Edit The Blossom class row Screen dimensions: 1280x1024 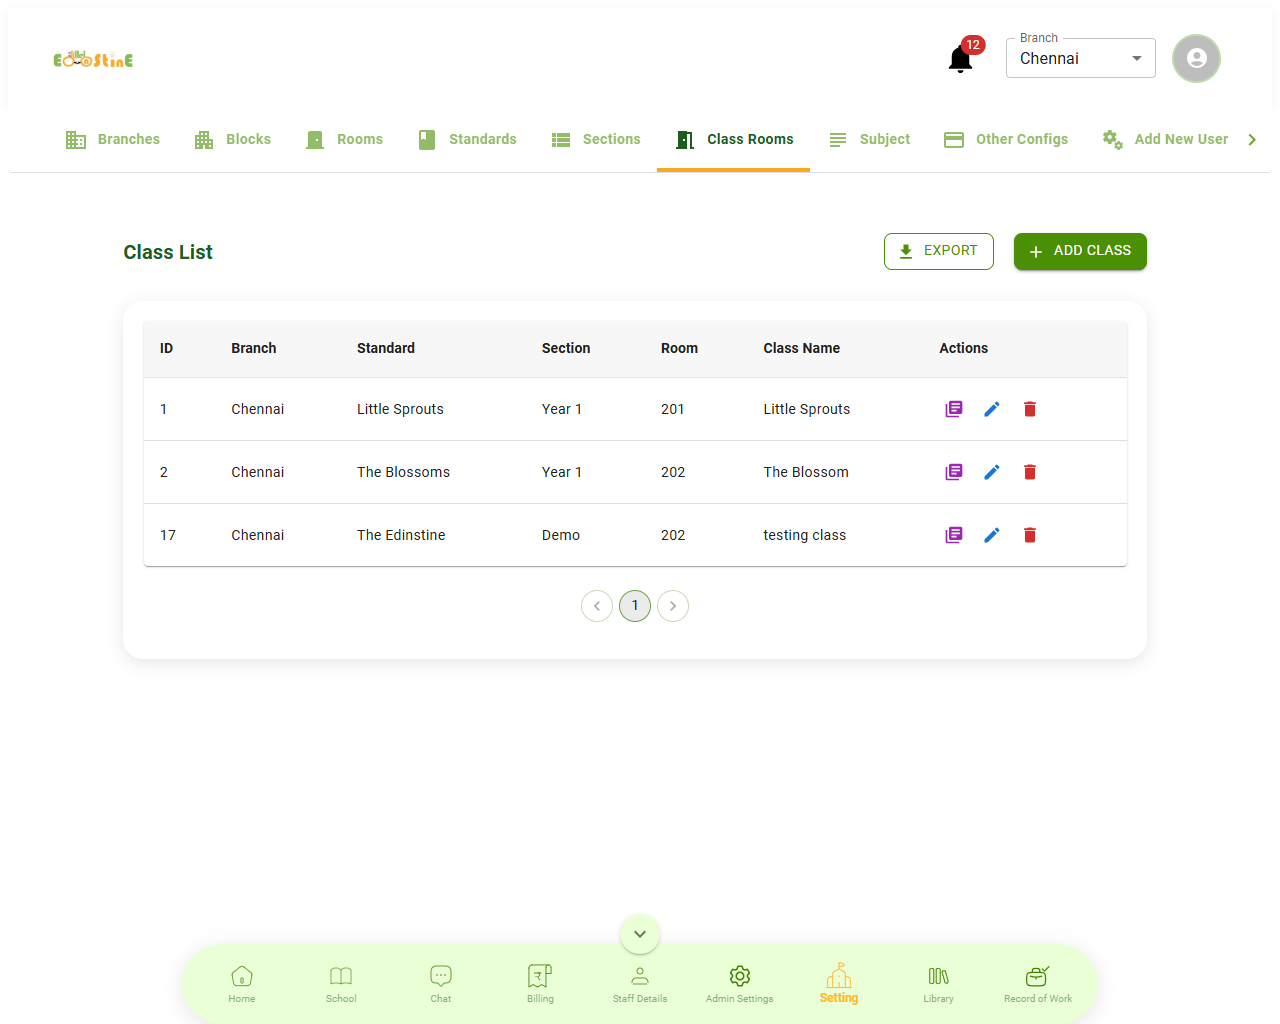click(x=992, y=472)
